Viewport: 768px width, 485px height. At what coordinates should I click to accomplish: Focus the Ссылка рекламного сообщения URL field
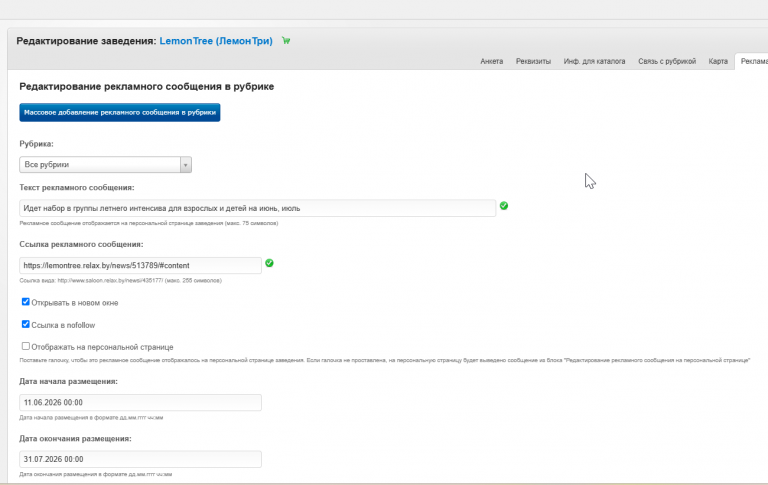[141, 266]
